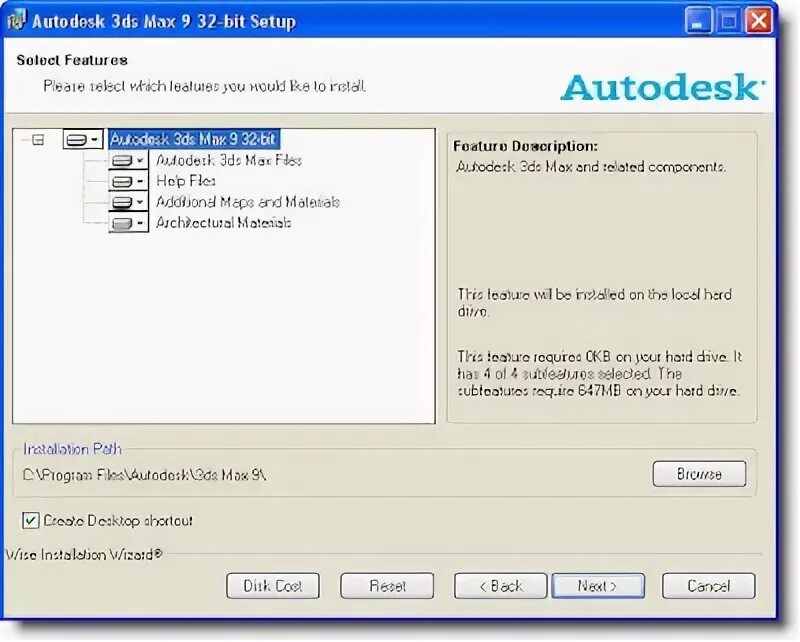800x642 pixels.
Task: Open install-option dropdown for Autodesk 3ds Max Files
Action: tap(128, 160)
